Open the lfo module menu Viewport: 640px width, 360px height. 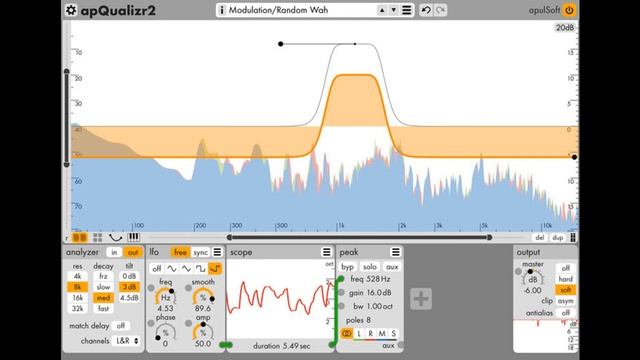(217, 252)
